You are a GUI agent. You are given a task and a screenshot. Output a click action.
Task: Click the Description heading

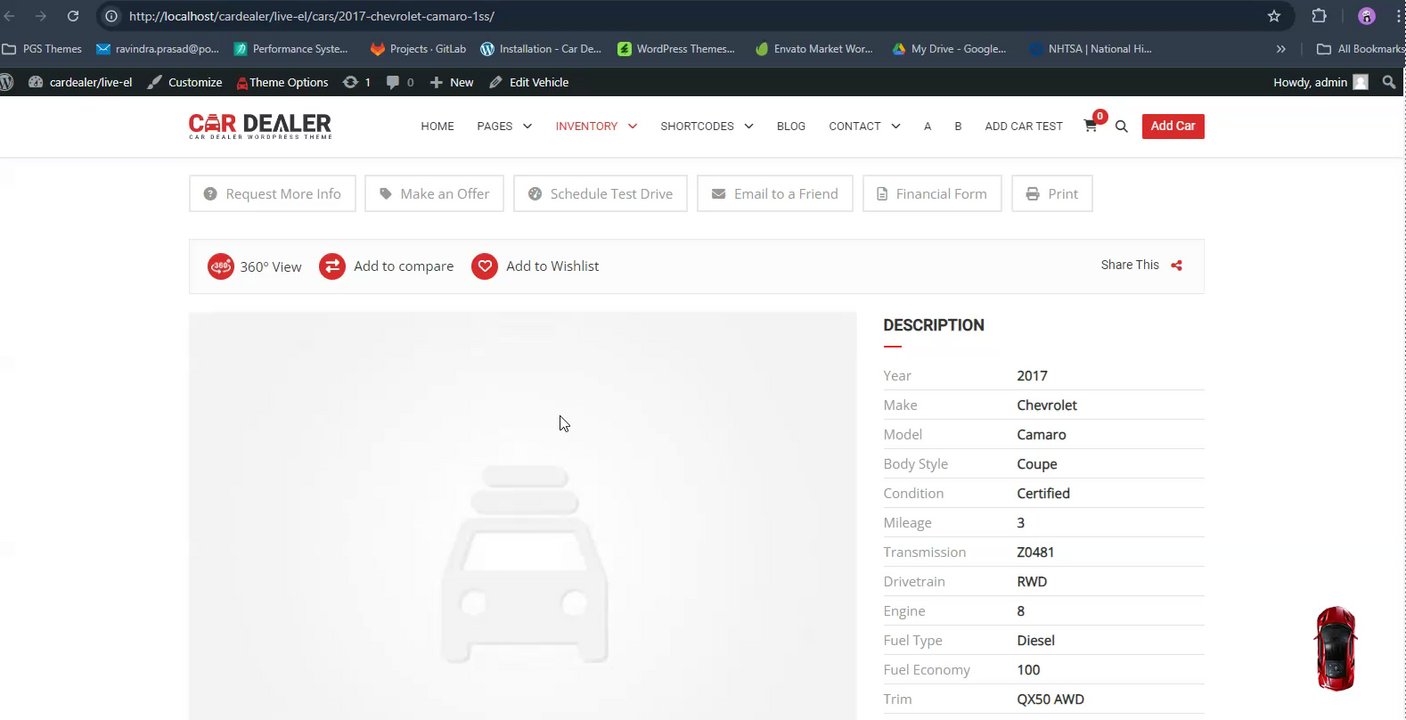tap(934, 325)
